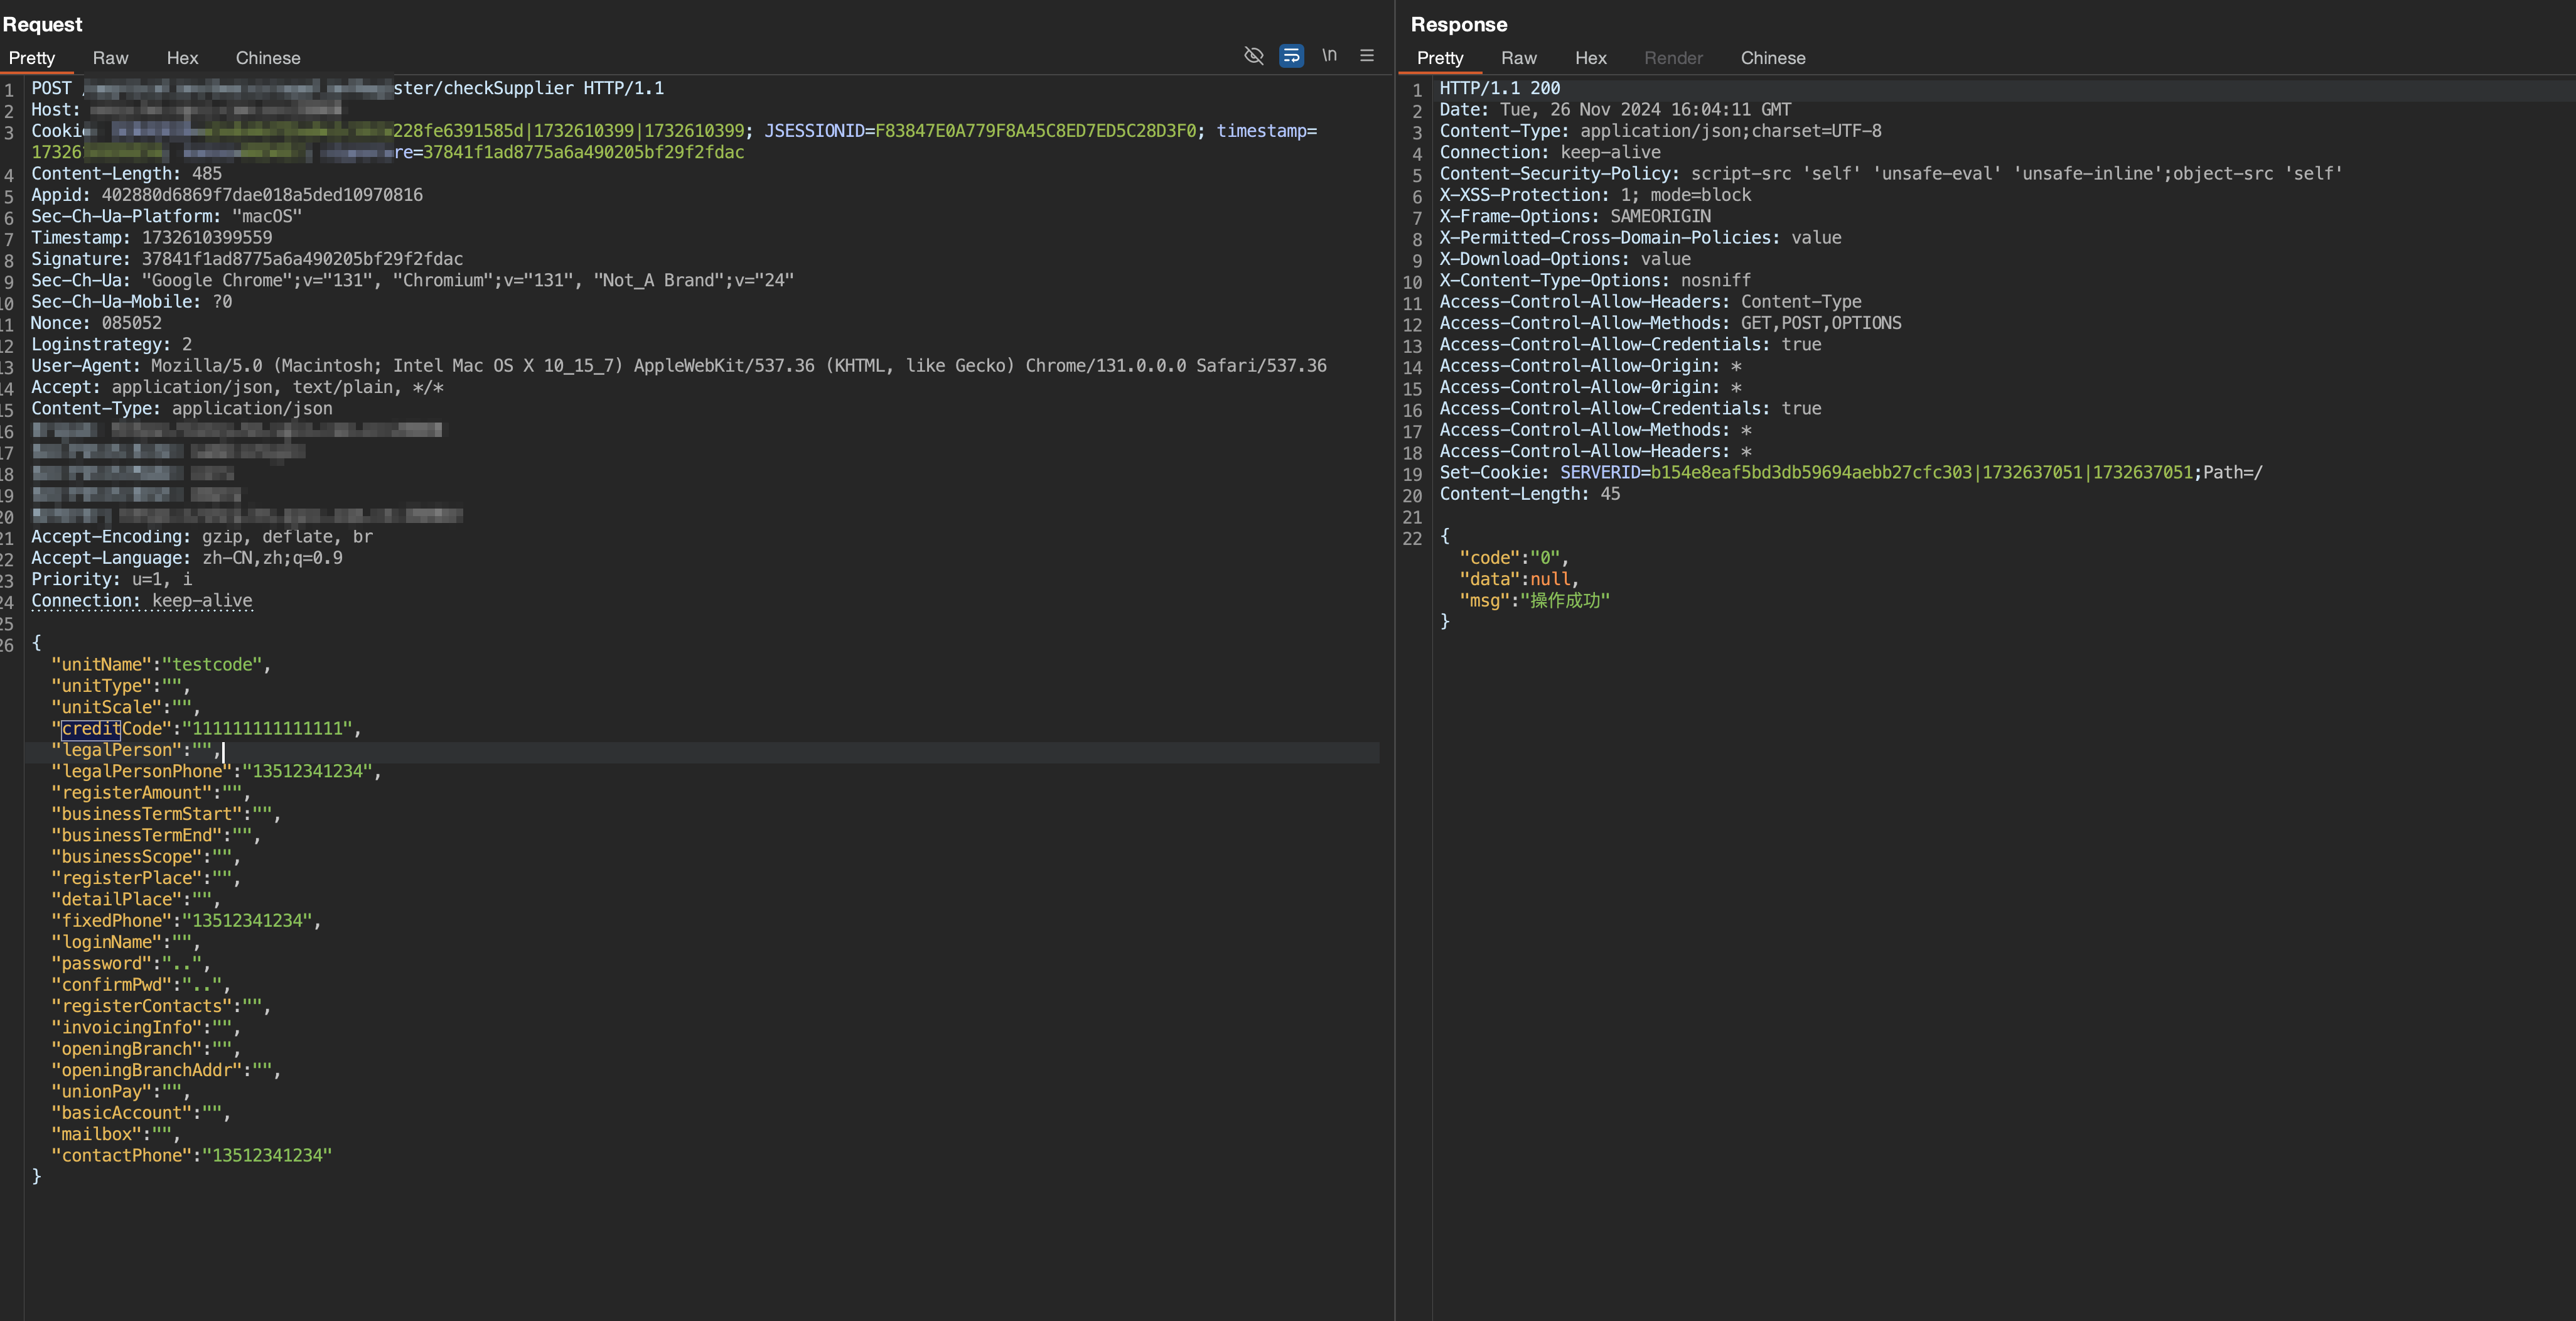Image resolution: width=2576 pixels, height=1321 pixels.
Task: Open the Response panel Hex tab
Action: click(1591, 58)
